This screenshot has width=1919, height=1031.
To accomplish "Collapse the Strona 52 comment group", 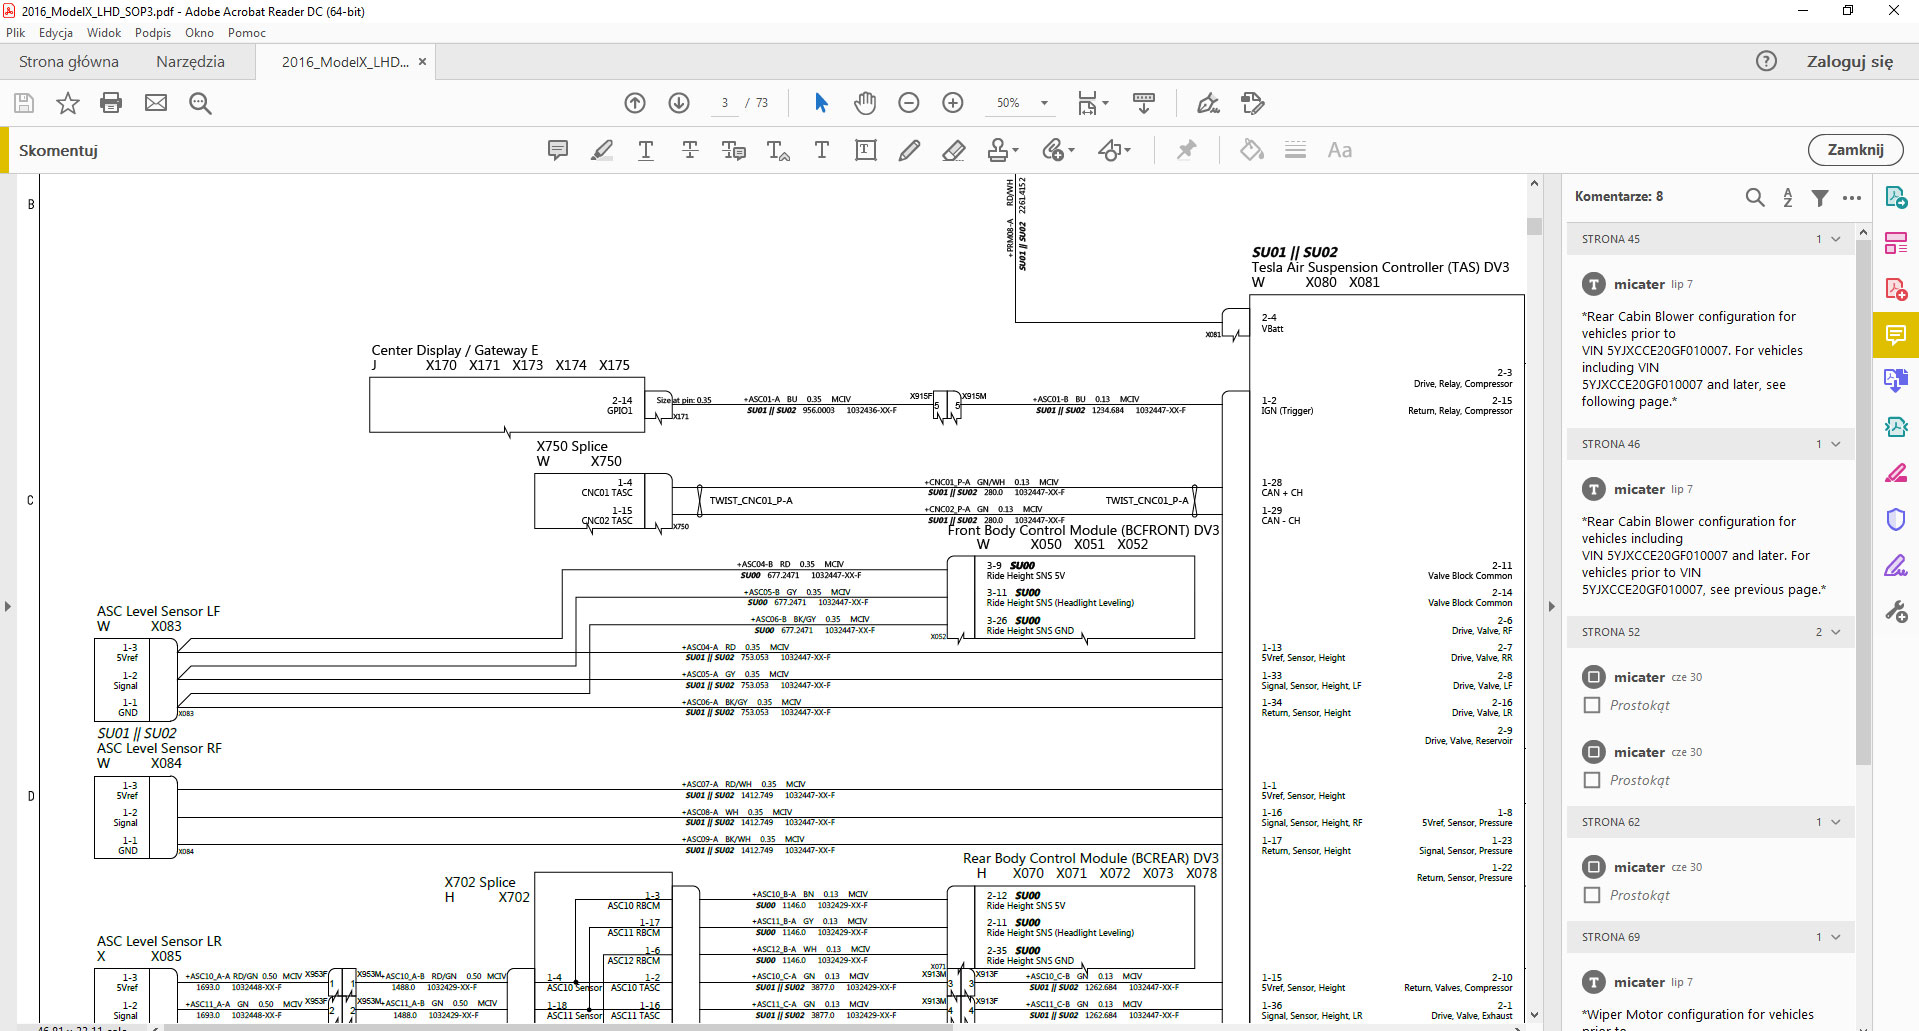I will tap(1836, 632).
